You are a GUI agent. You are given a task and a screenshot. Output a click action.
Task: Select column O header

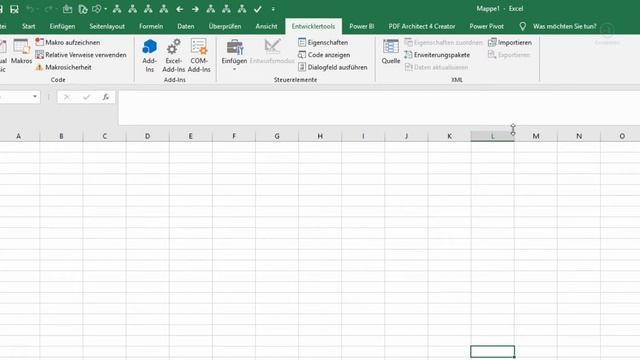coord(621,136)
